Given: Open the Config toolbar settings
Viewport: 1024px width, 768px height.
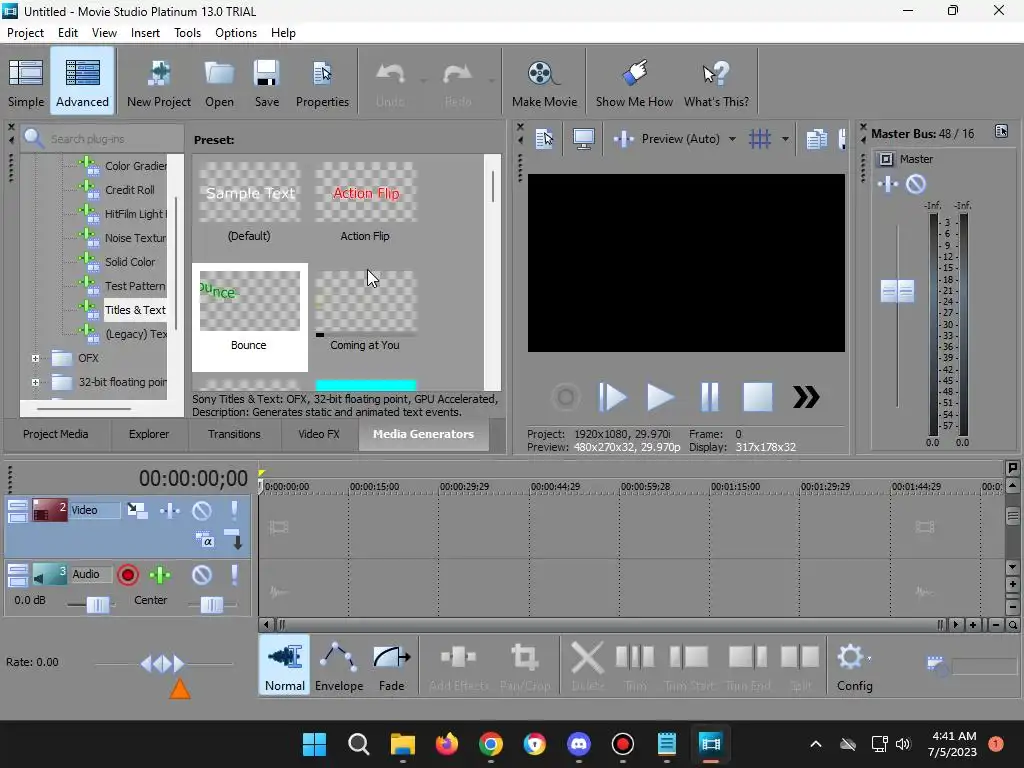Looking at the screenshot, I should (854, 666).
